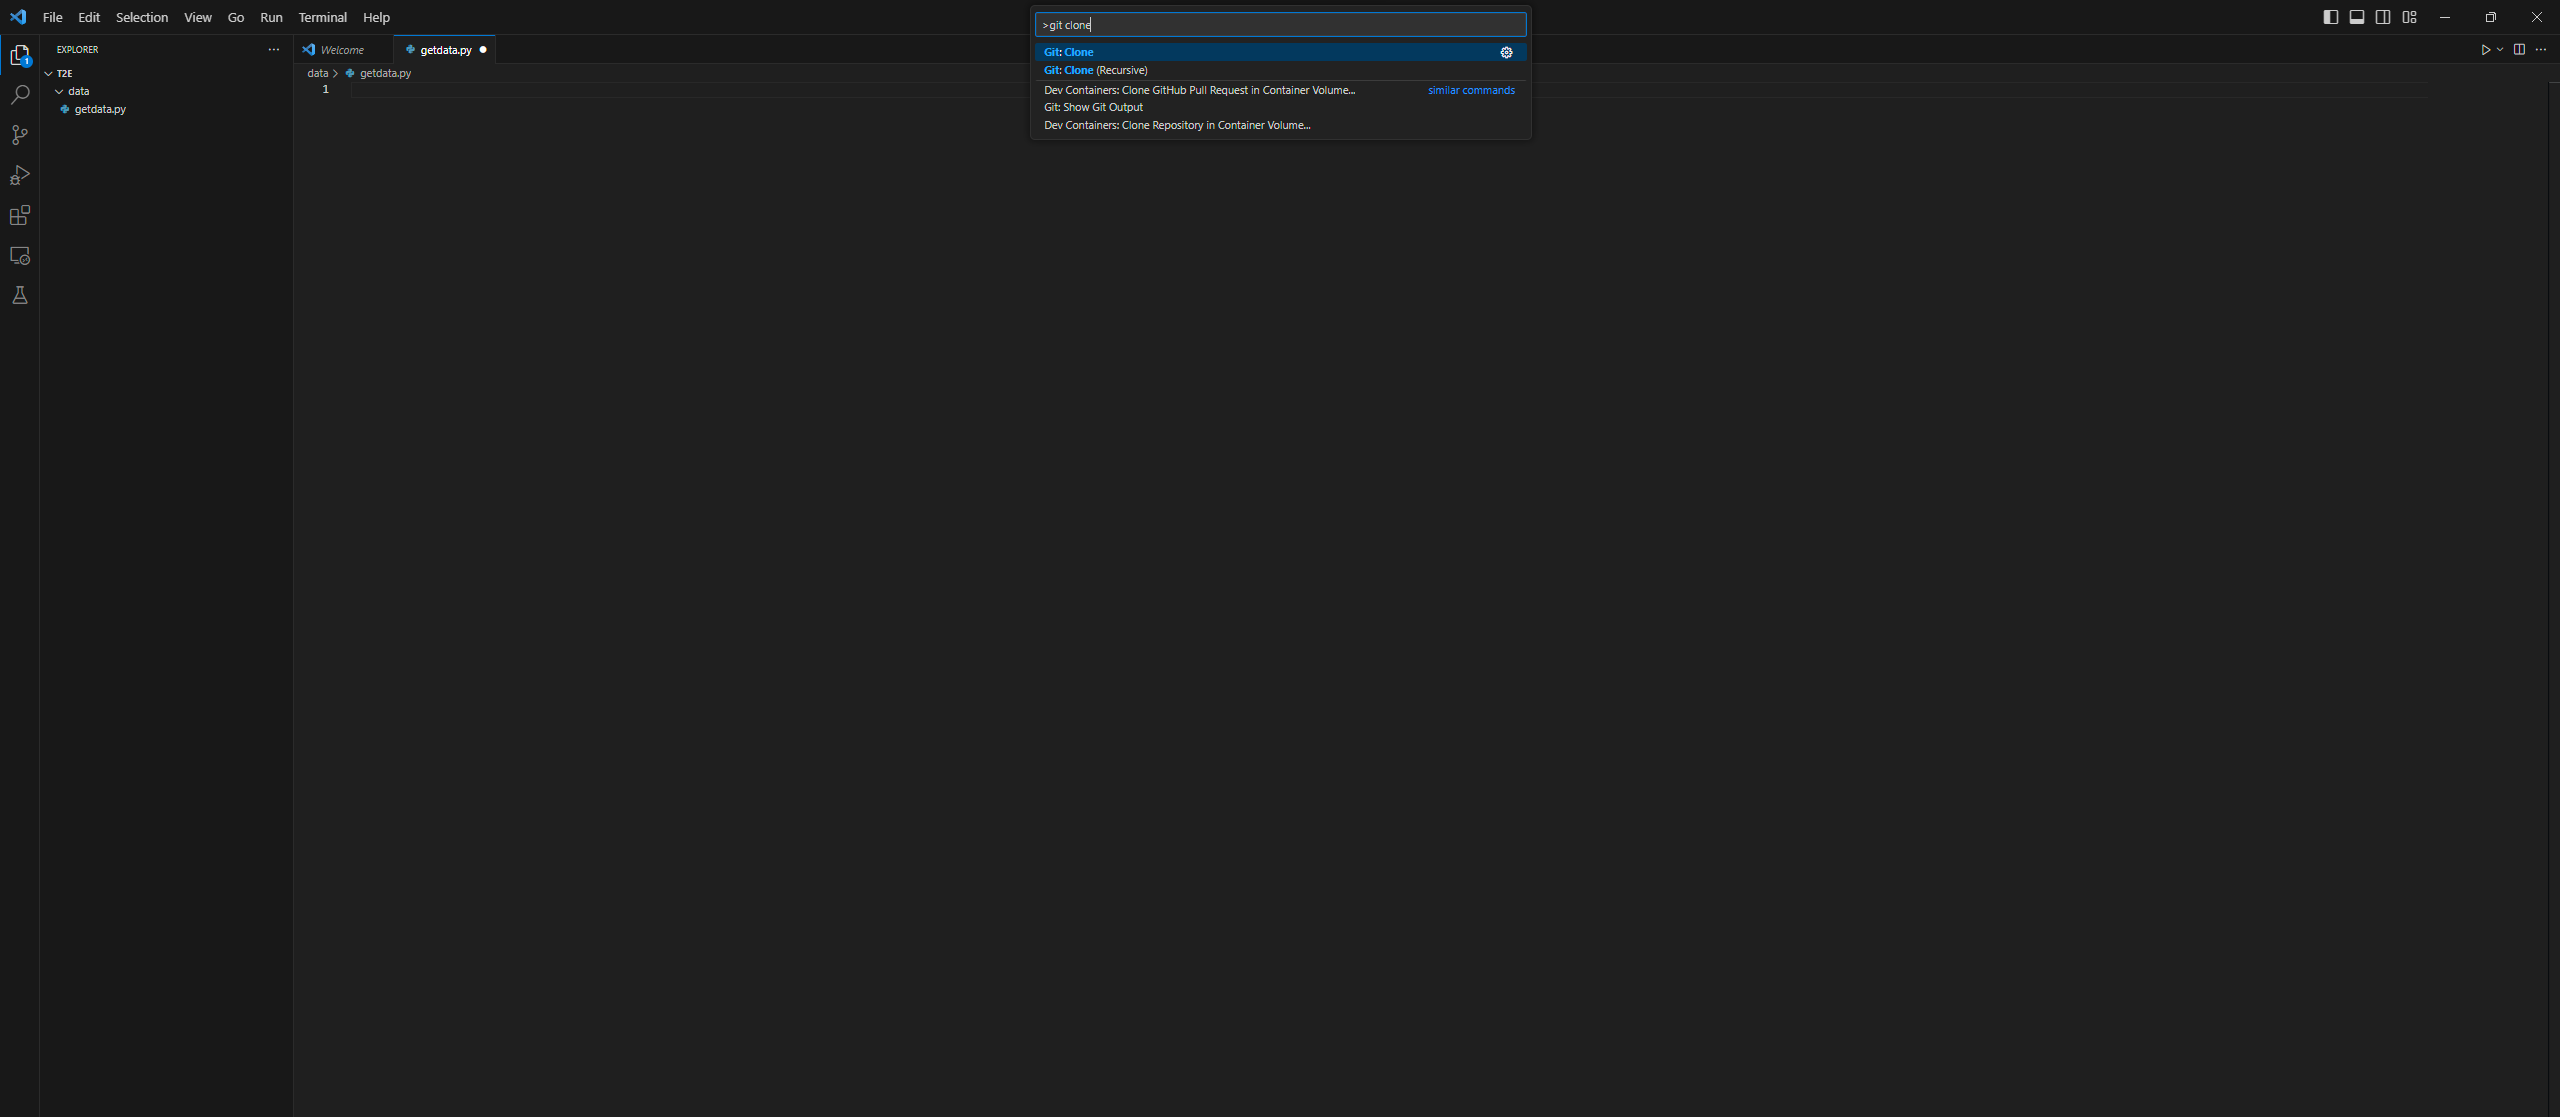Open the Testing flask view
This screenshot has height=1117, width=2560.
click(20, 296)
